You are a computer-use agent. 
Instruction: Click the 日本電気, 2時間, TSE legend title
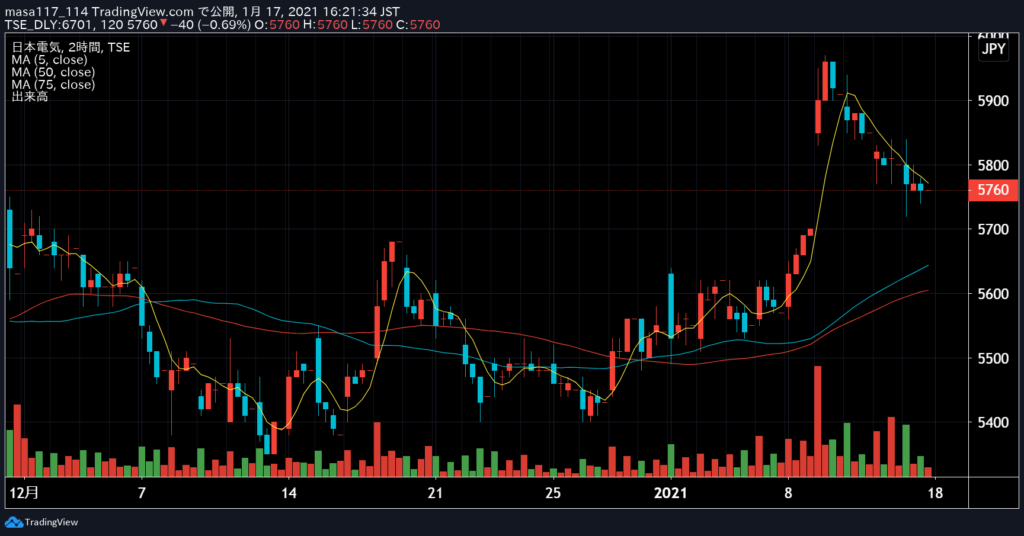[x=71, y=47]
